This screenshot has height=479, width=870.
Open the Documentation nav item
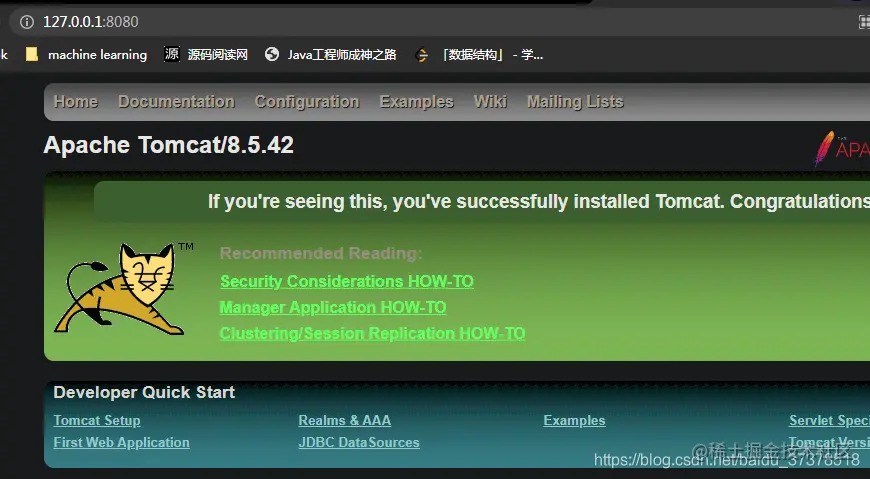(x=176, y=102)
